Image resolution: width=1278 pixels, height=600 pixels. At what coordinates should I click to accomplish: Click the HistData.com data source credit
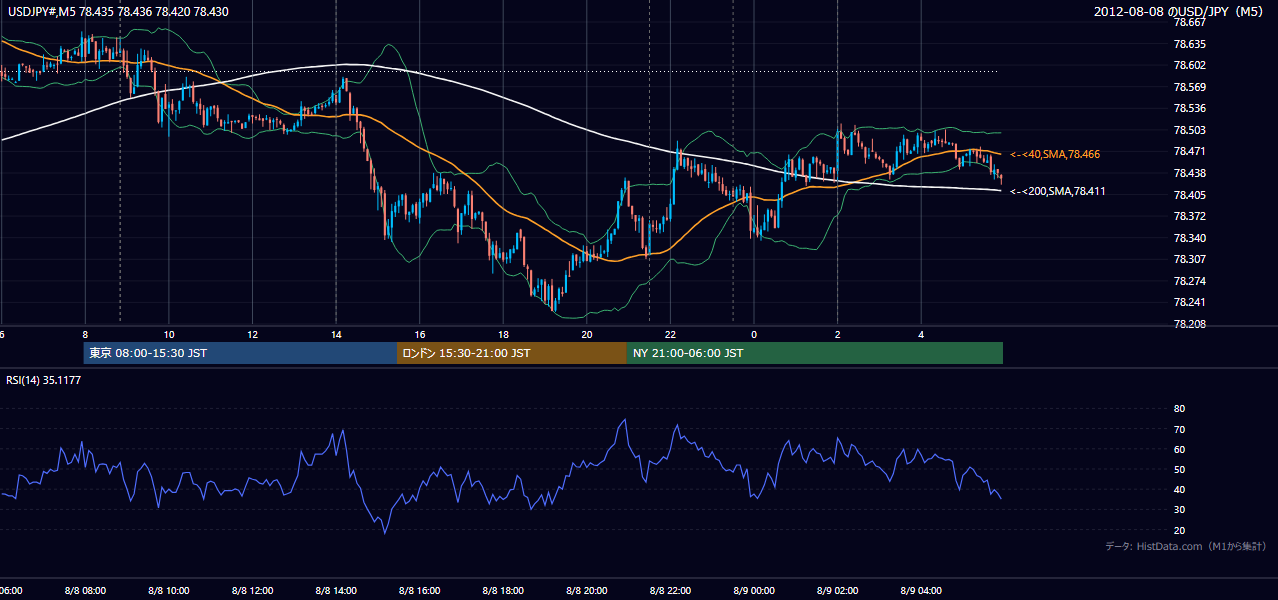(1186, 546)
